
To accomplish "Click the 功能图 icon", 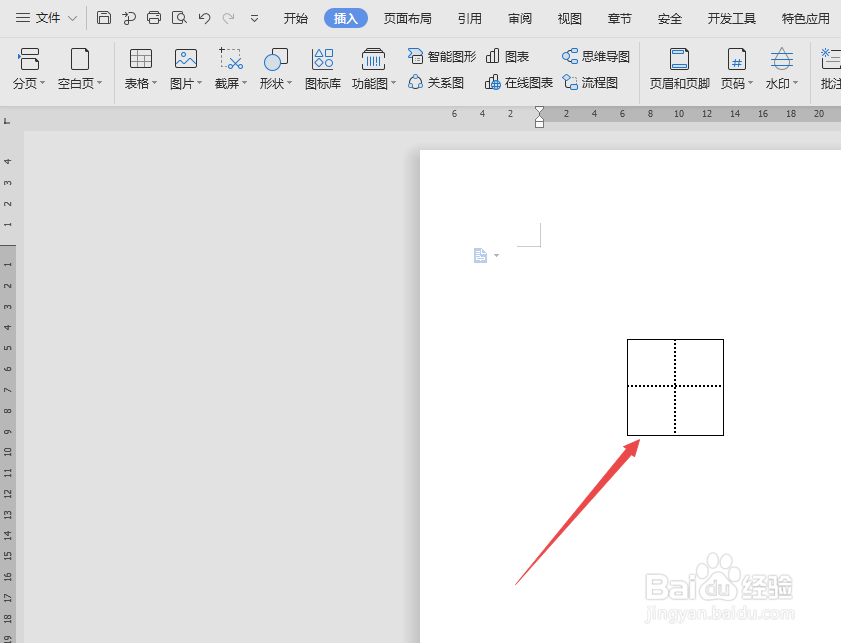I will click(373, 59).
